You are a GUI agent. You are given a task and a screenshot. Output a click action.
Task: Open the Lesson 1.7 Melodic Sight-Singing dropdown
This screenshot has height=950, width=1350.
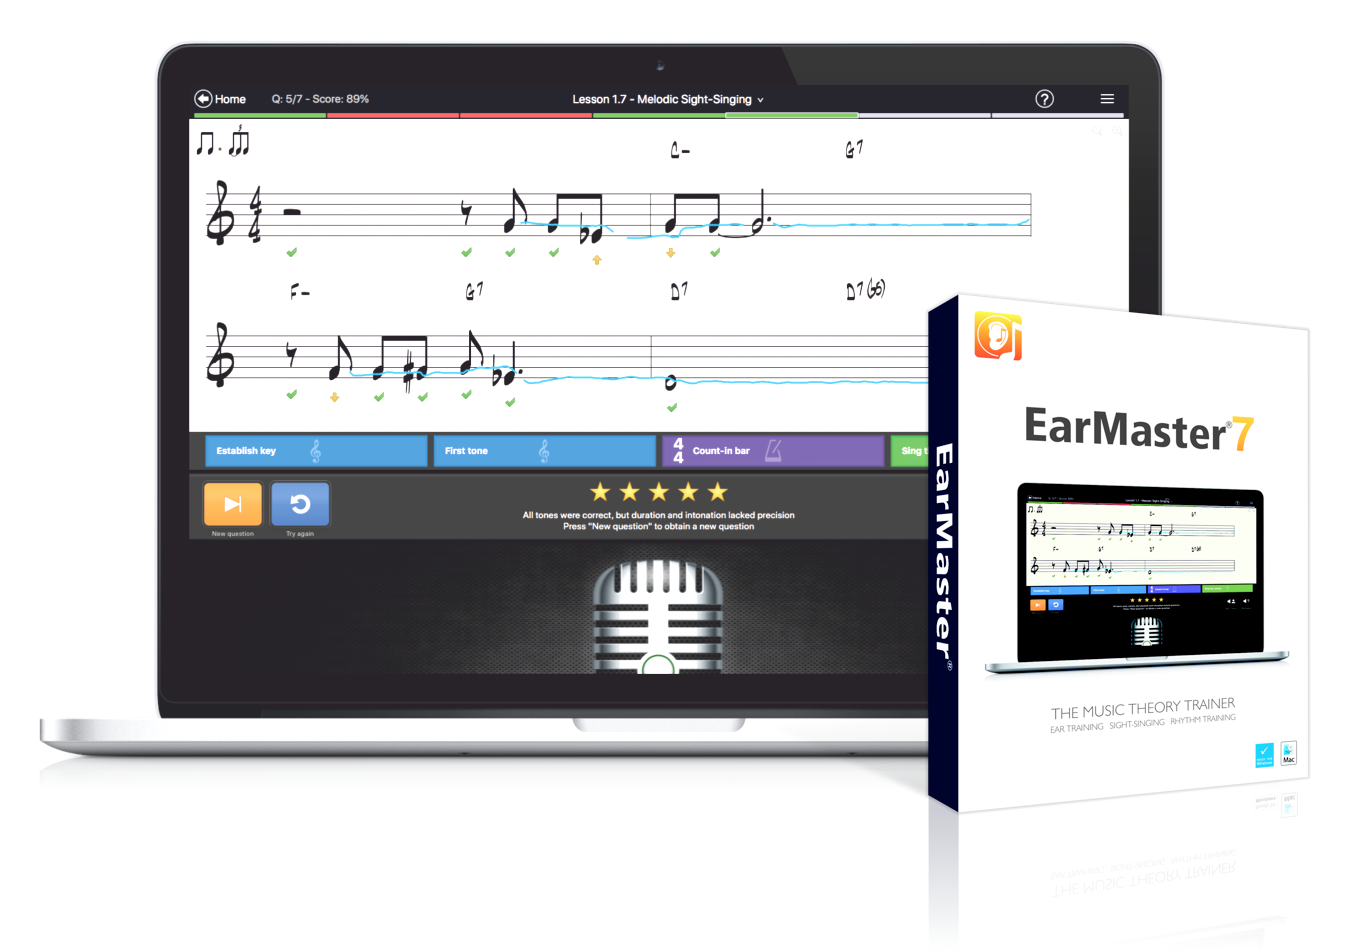761,99
